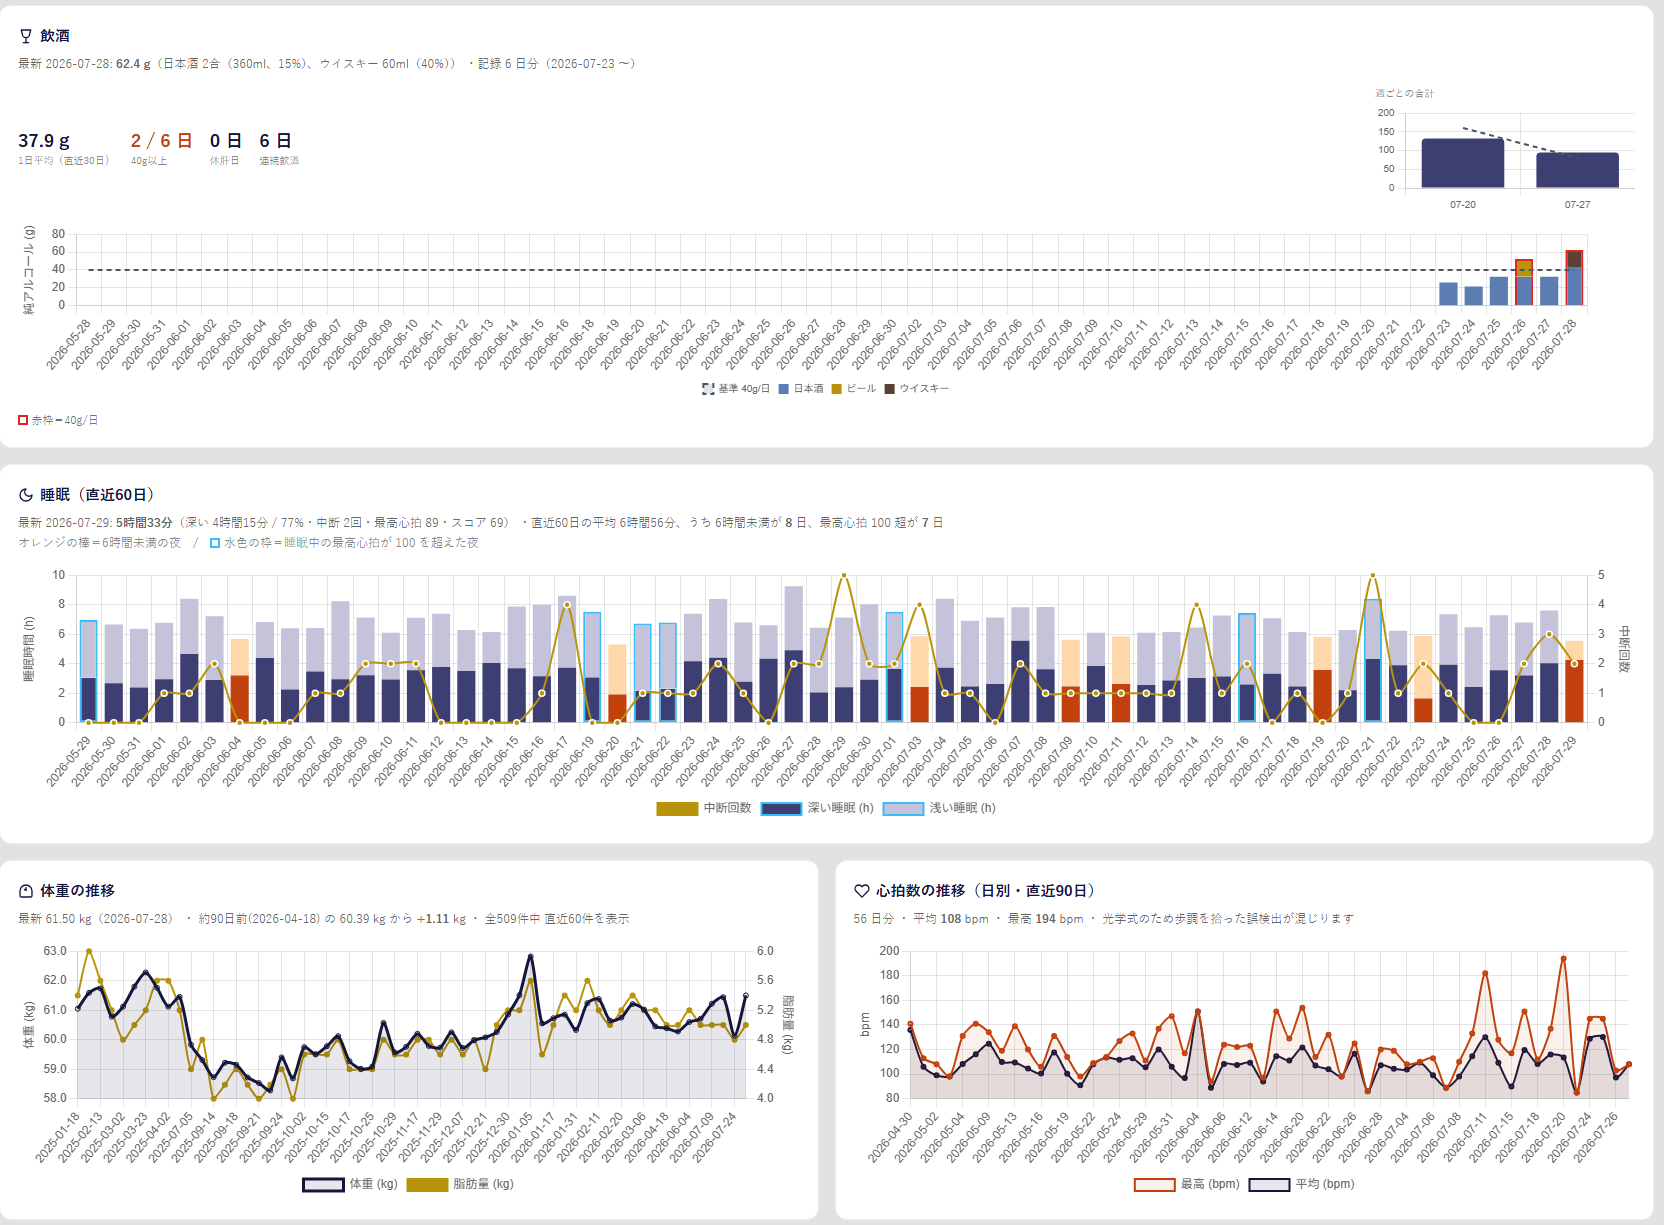Hide the 深い睡眠 (h) legend series
This screenshot has height=1225, width=1664.
click(817, 808)
